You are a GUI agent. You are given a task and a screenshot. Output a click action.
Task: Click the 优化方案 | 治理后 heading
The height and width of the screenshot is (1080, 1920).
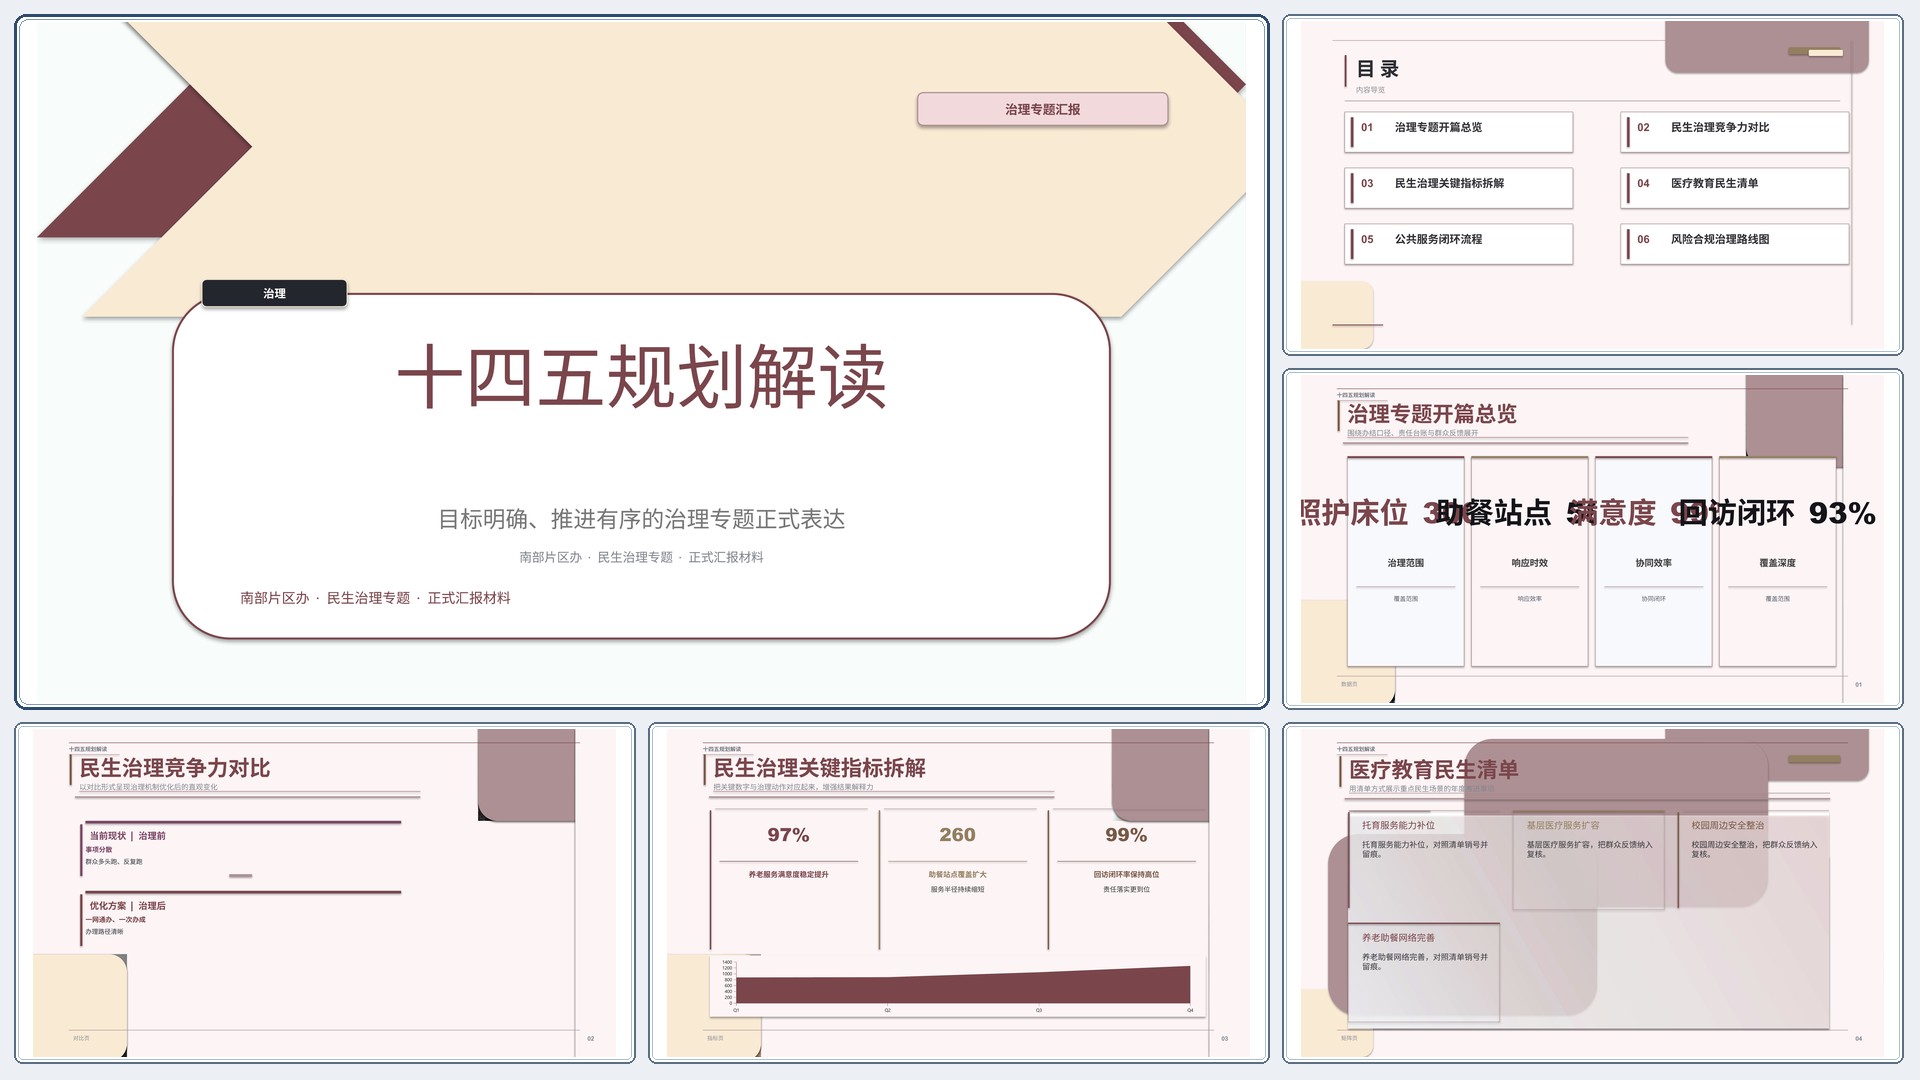(127, 906)
